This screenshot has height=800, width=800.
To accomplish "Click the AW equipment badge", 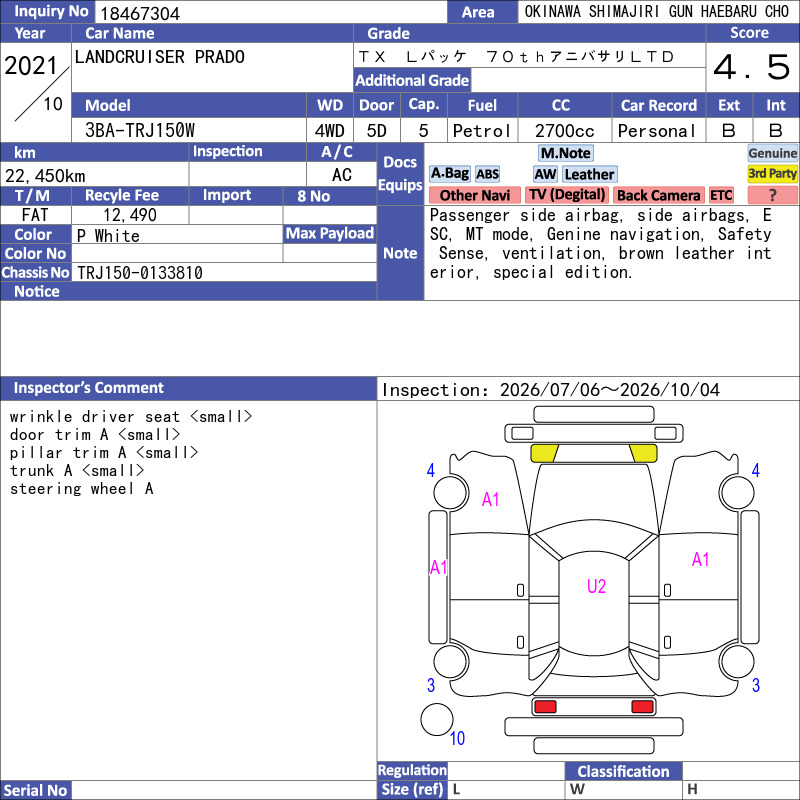I will 545,174.
